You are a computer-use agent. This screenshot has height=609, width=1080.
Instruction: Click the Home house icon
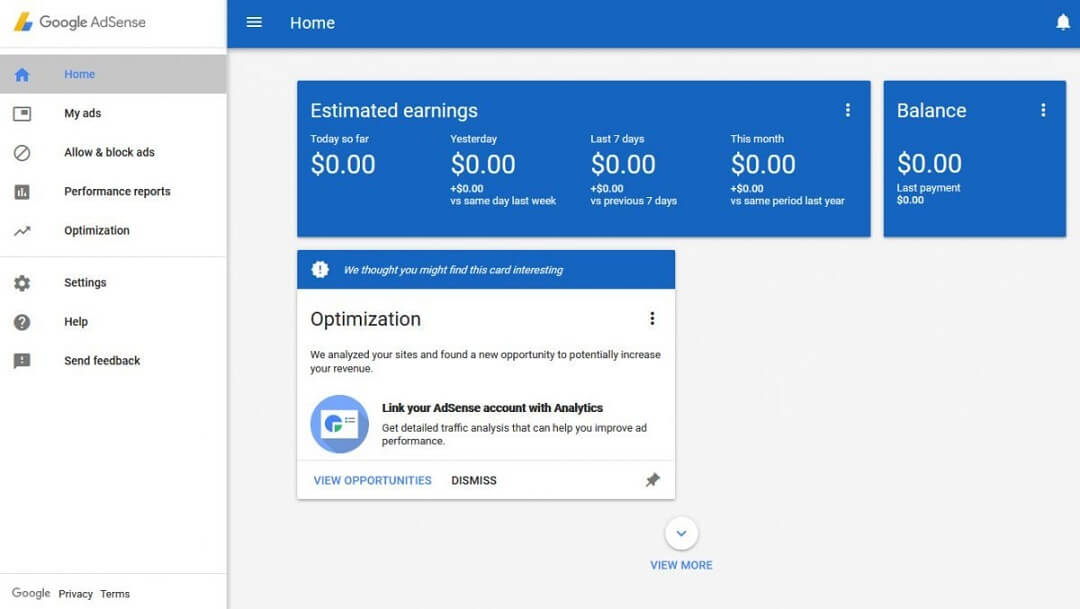coord(22,74)
